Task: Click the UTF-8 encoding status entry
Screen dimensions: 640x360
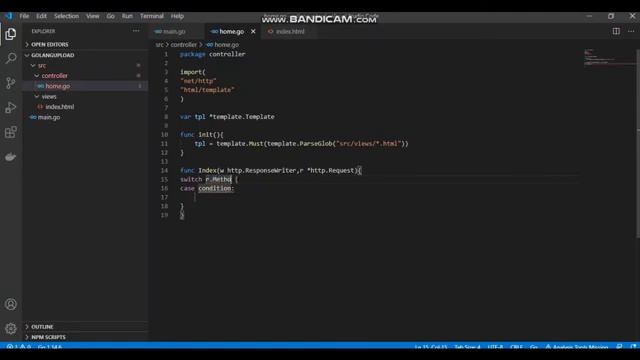Action: point(495,347)
